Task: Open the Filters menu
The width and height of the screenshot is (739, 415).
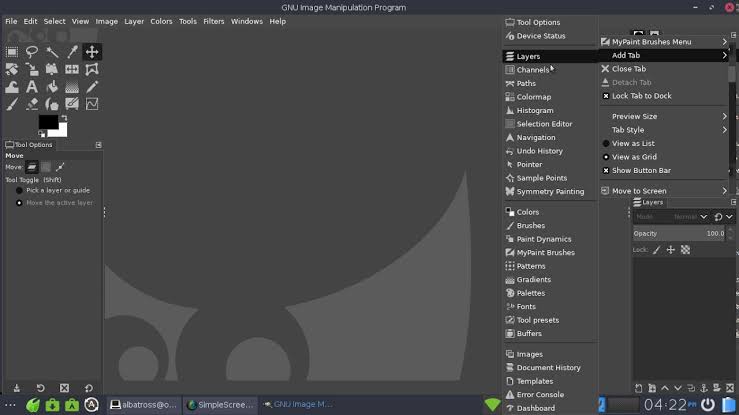Action: click(x=213, y=21)
